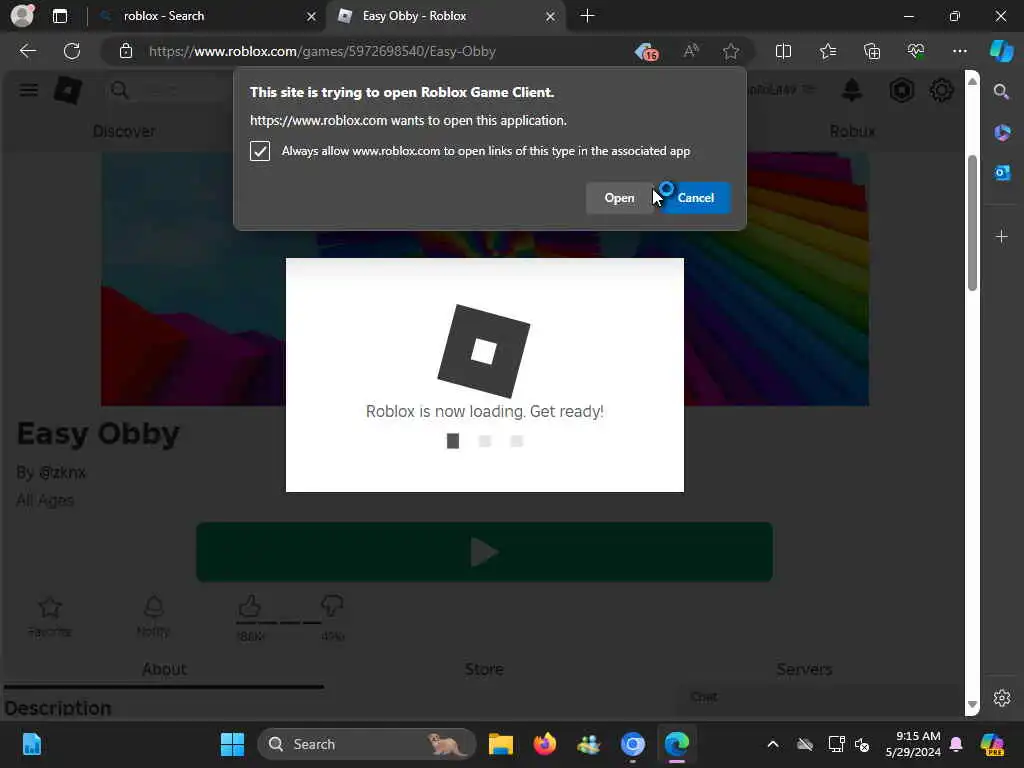Add app to sidebar plus icon
The height and width of the screenshot is (768, 1024).
(x=1001, y=236)
